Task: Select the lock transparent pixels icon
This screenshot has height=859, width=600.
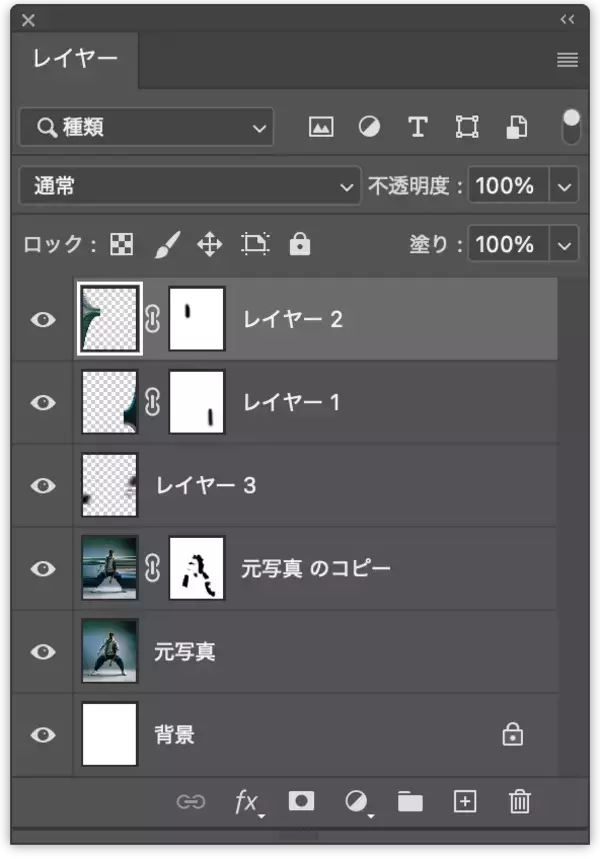Action: 120,243
